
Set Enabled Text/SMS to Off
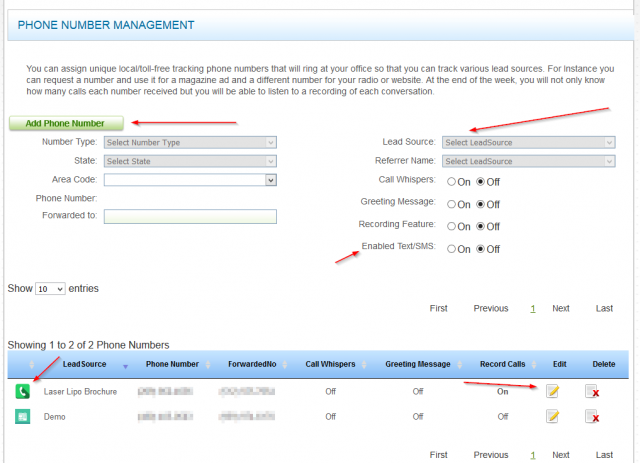[x=480, y=249]
